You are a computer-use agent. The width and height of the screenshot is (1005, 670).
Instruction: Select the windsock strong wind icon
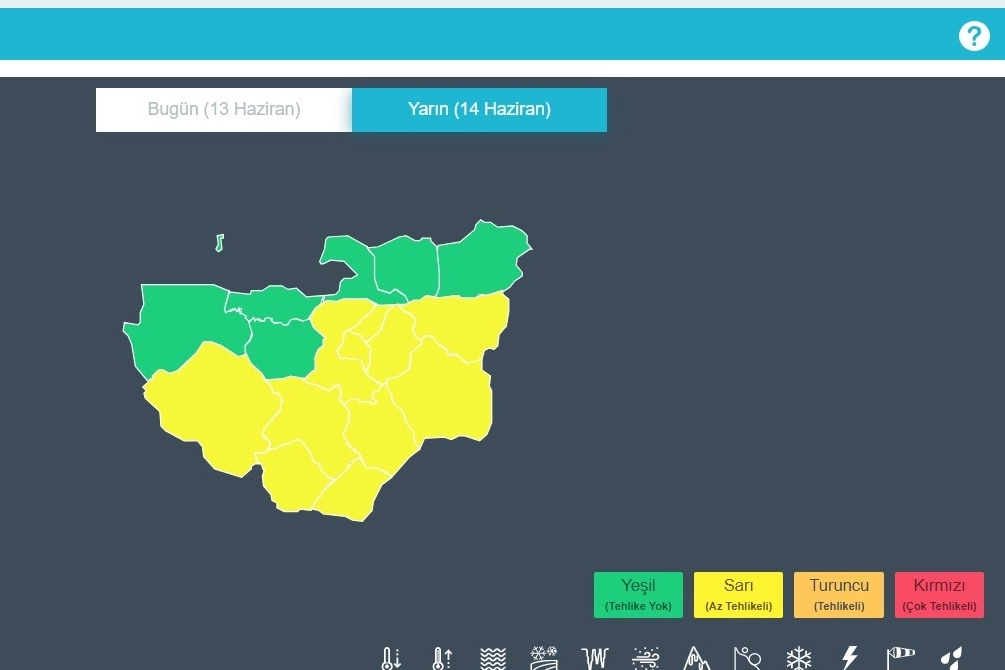coord(900,658)
